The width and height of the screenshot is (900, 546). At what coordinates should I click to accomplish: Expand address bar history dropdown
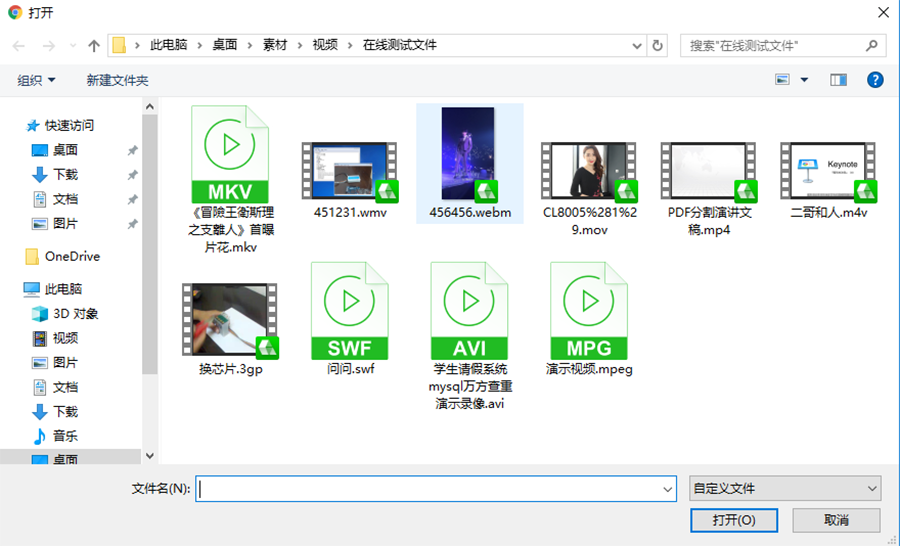637,45
